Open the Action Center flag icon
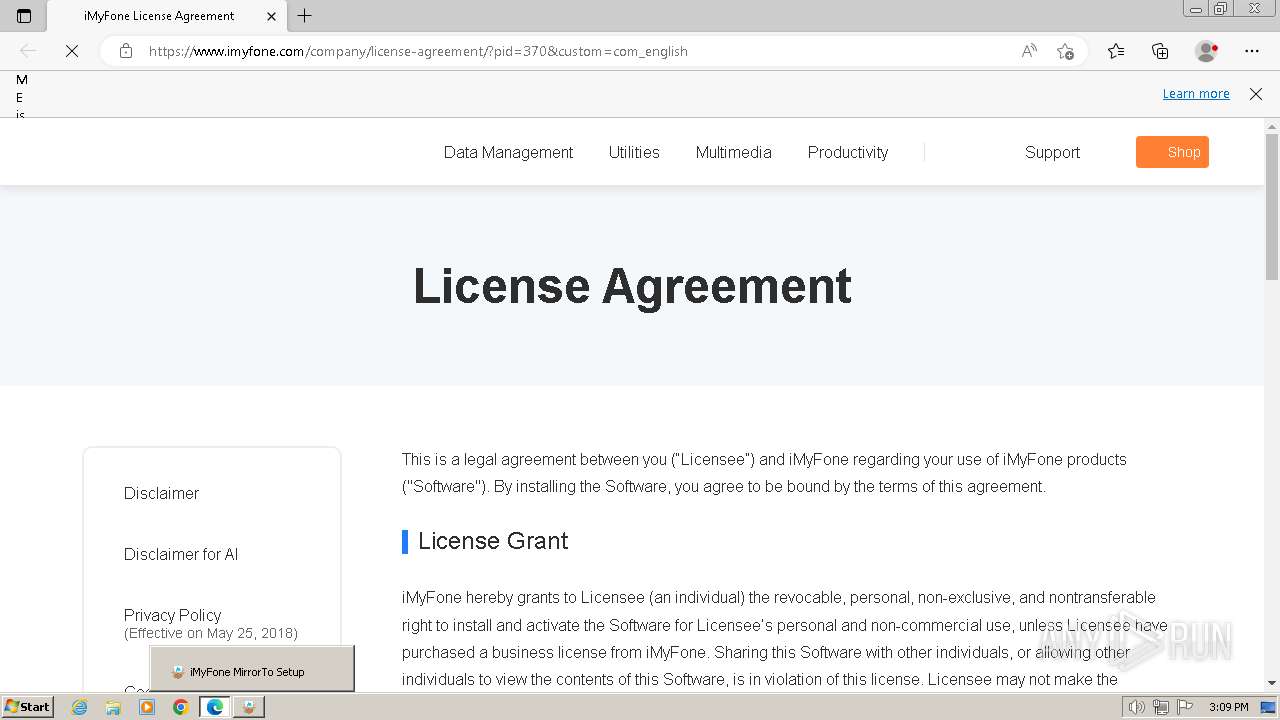The width and height of the screenshot is (1280, 720). click(1183, 707)
